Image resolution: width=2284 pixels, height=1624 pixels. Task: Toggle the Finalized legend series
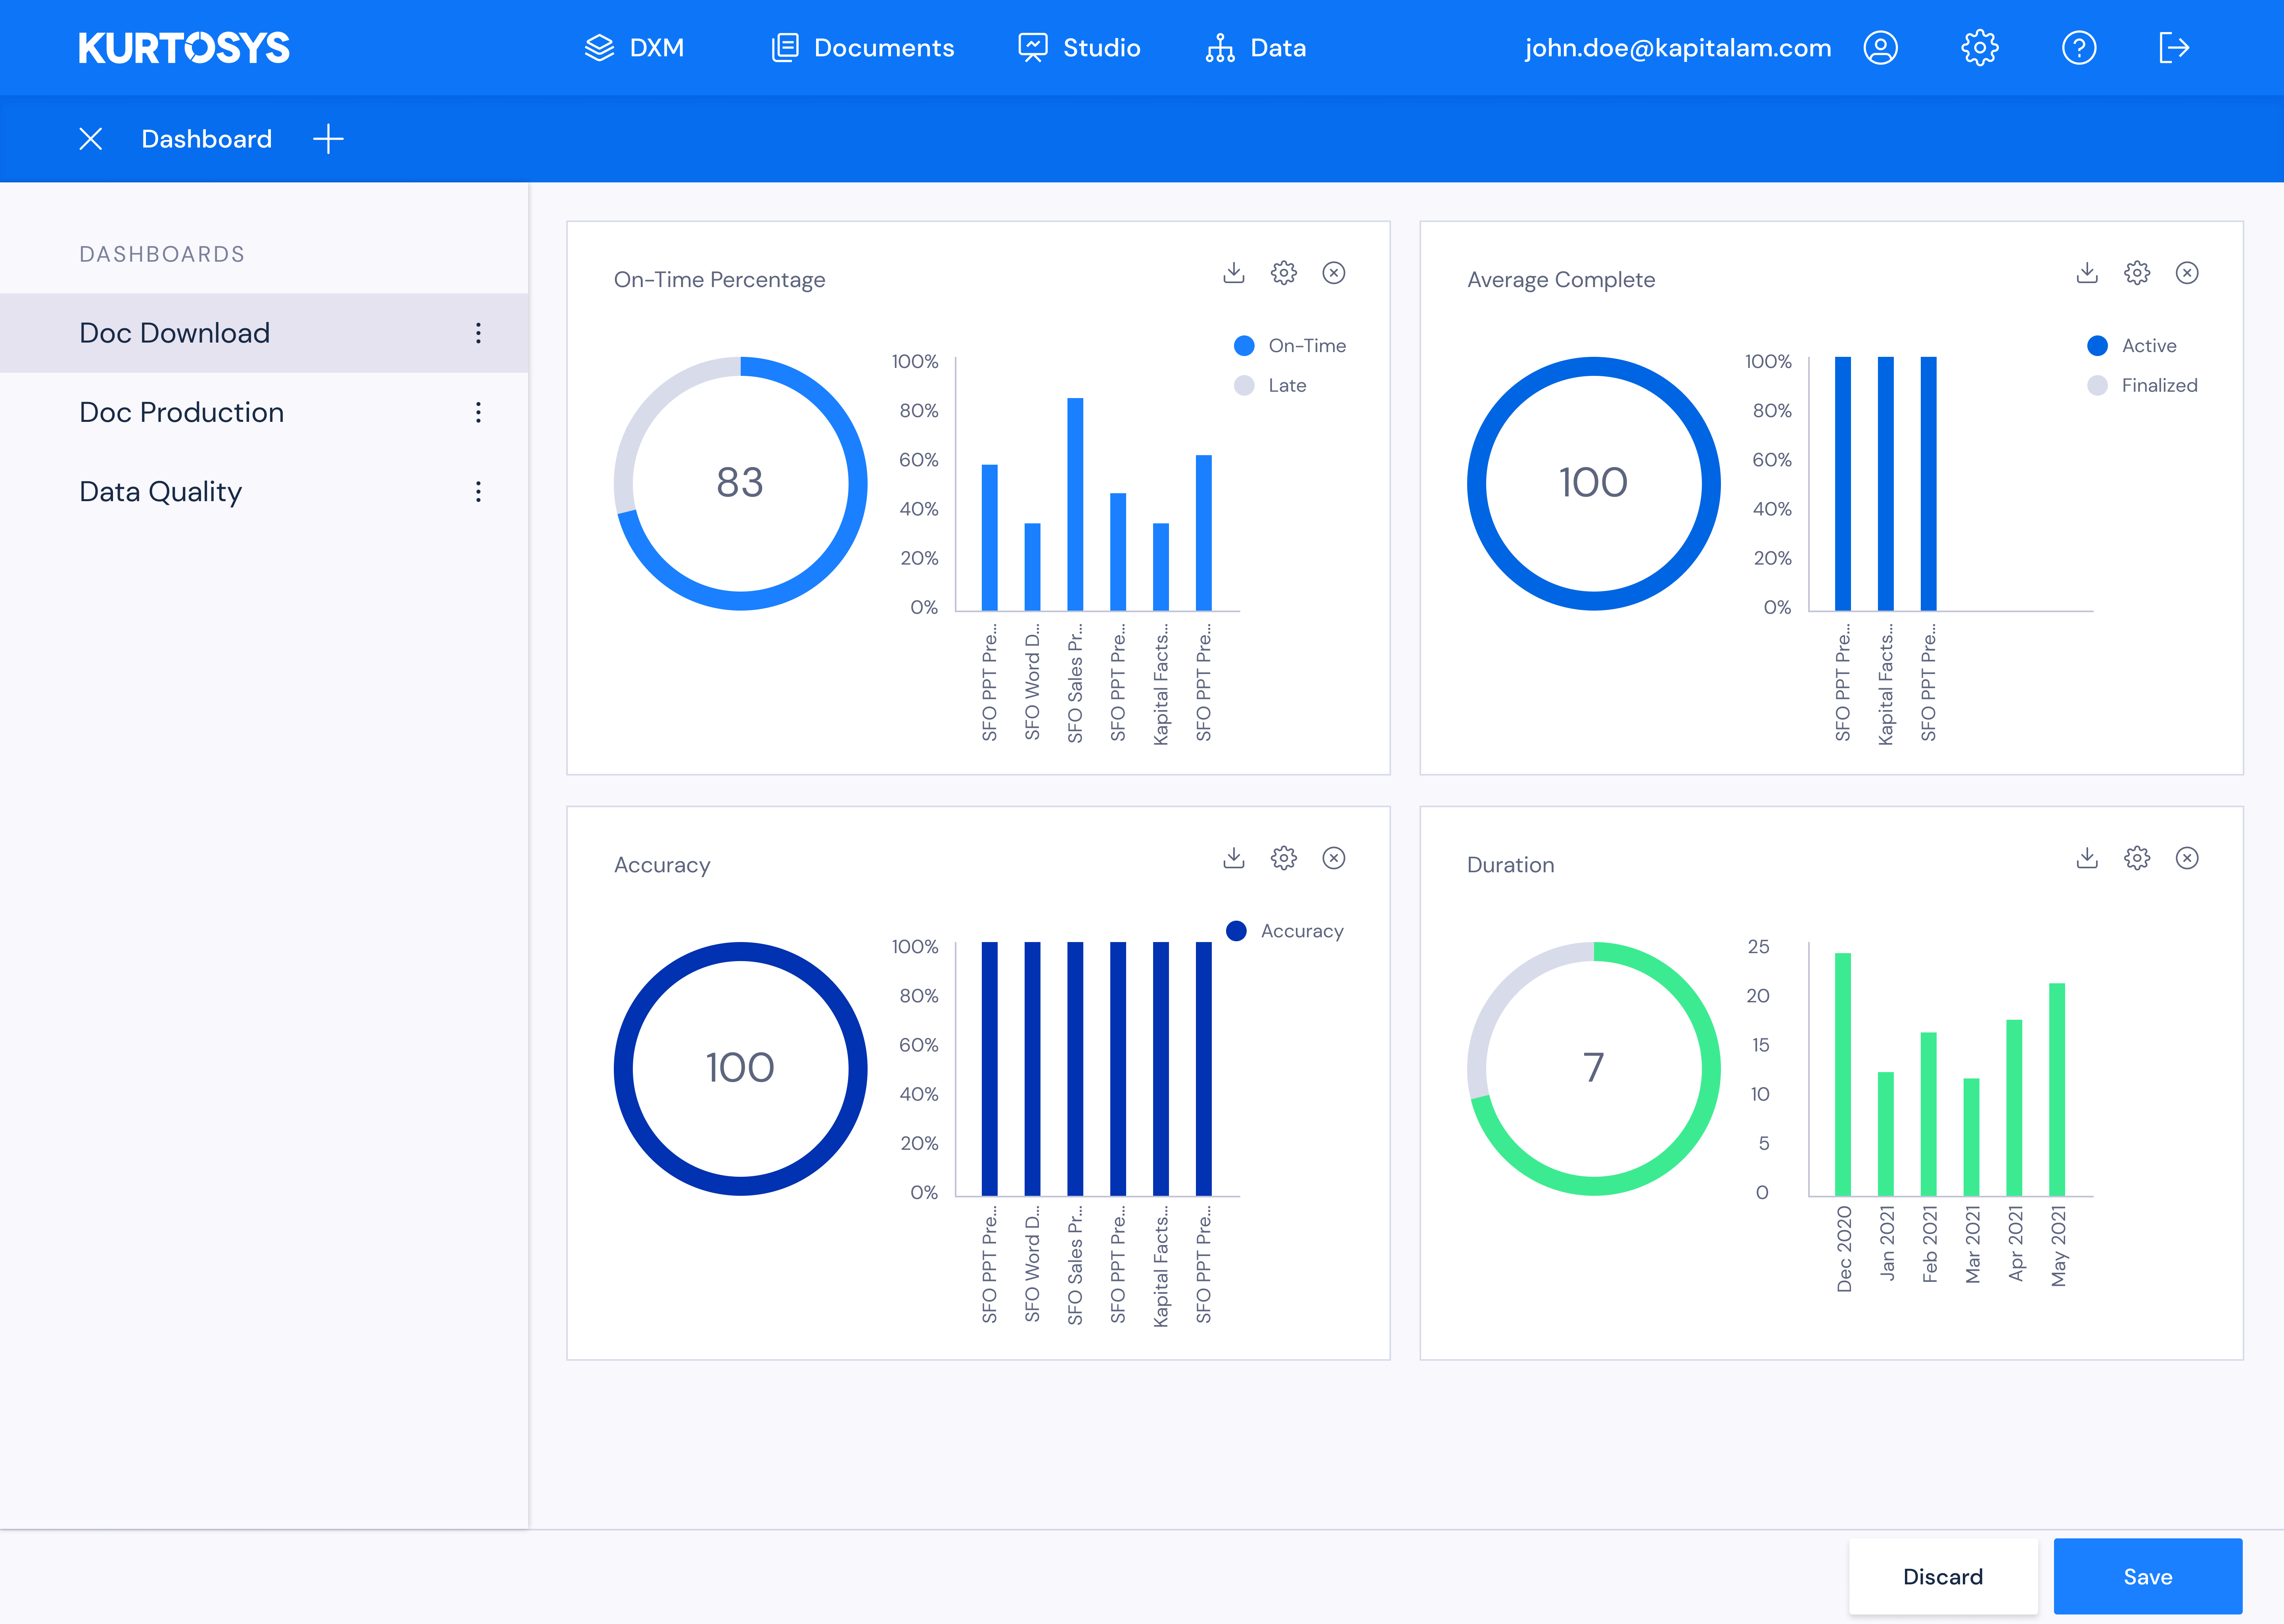[x=2142, y=386]
